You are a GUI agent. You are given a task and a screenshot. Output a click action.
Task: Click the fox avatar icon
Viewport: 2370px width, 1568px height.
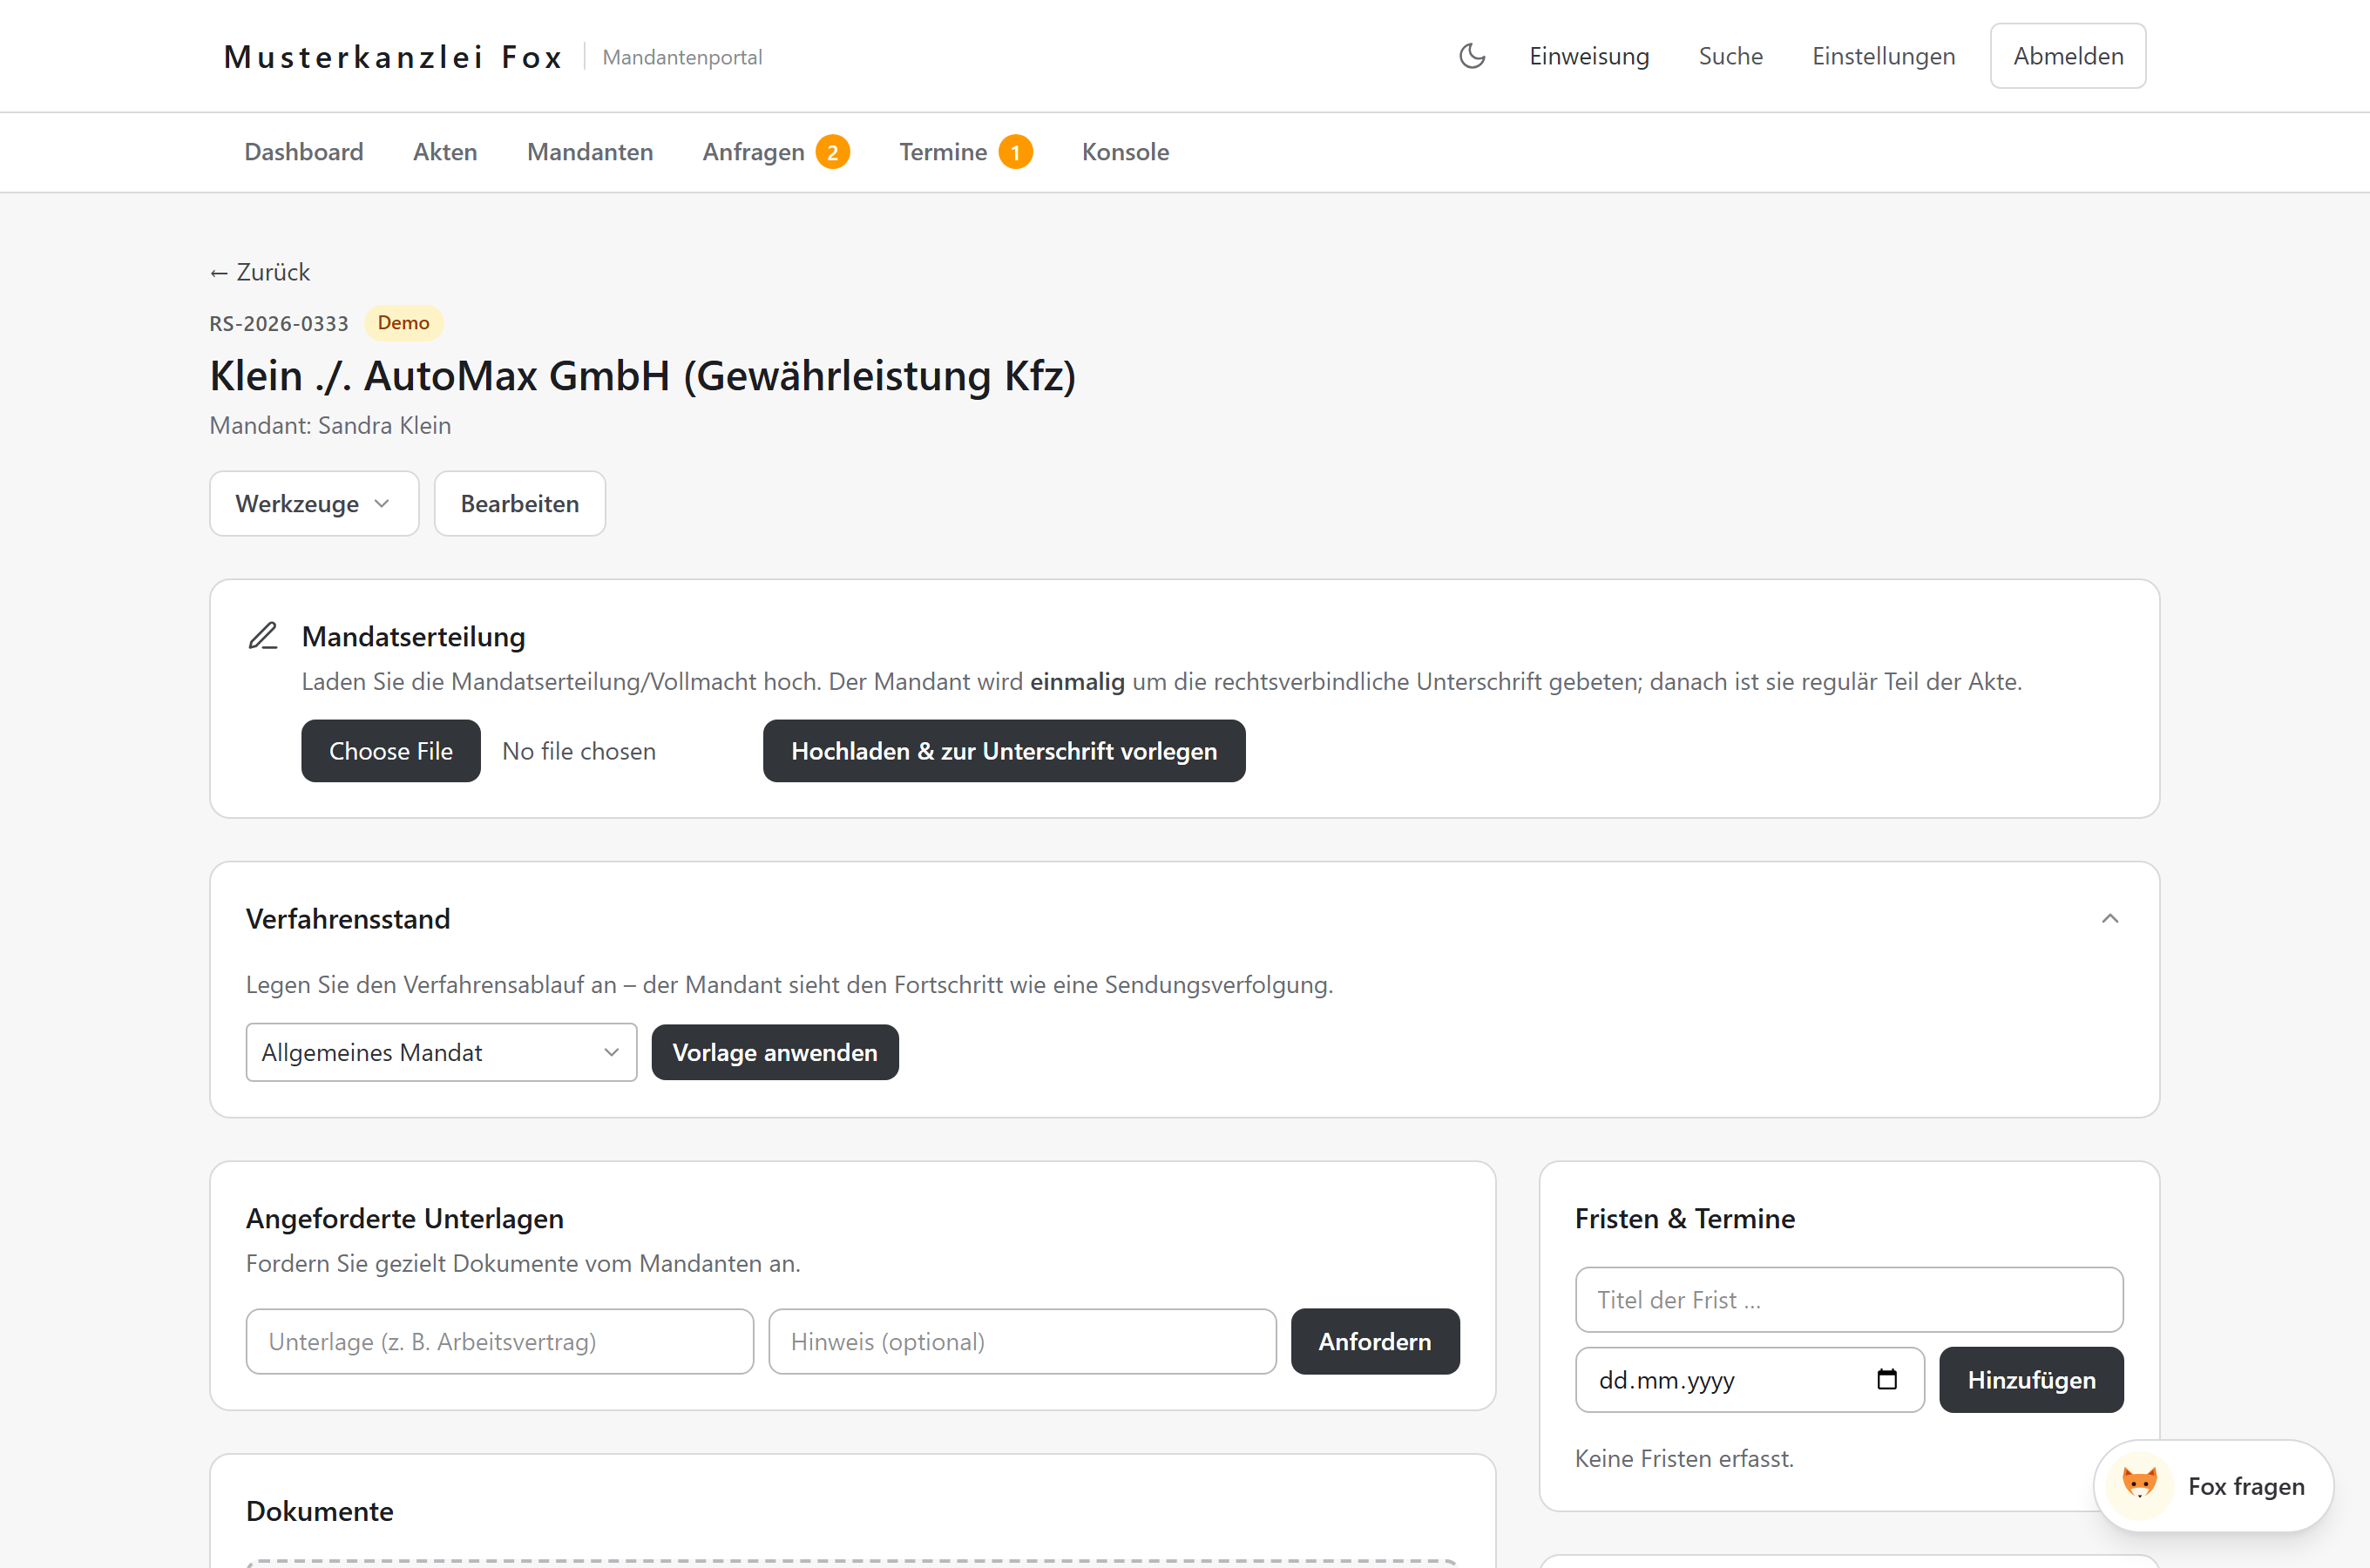[x=2139, y=1485]
